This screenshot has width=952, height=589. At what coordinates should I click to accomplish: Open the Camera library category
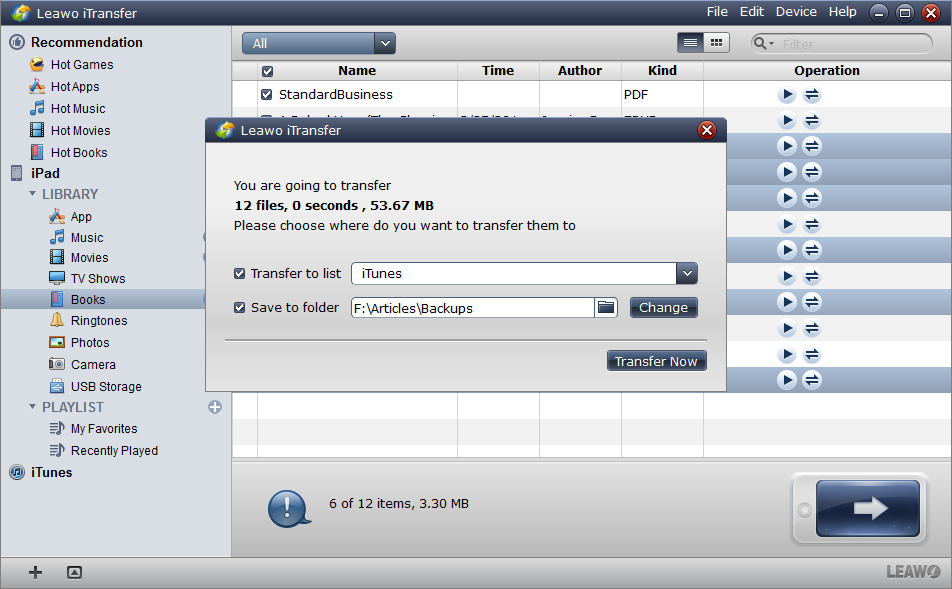click(x=83, y=364)
